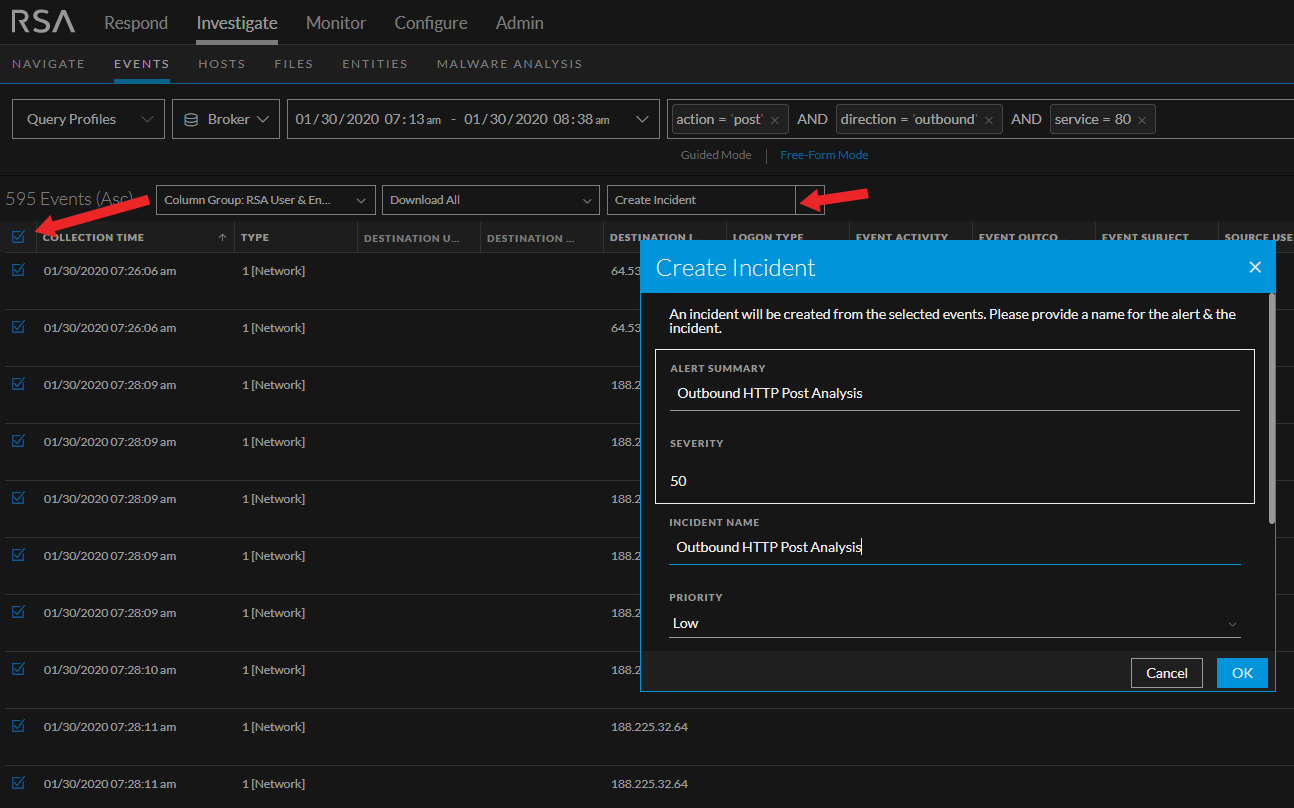Click Collection Time sort arrow

(x=222, y=238)
